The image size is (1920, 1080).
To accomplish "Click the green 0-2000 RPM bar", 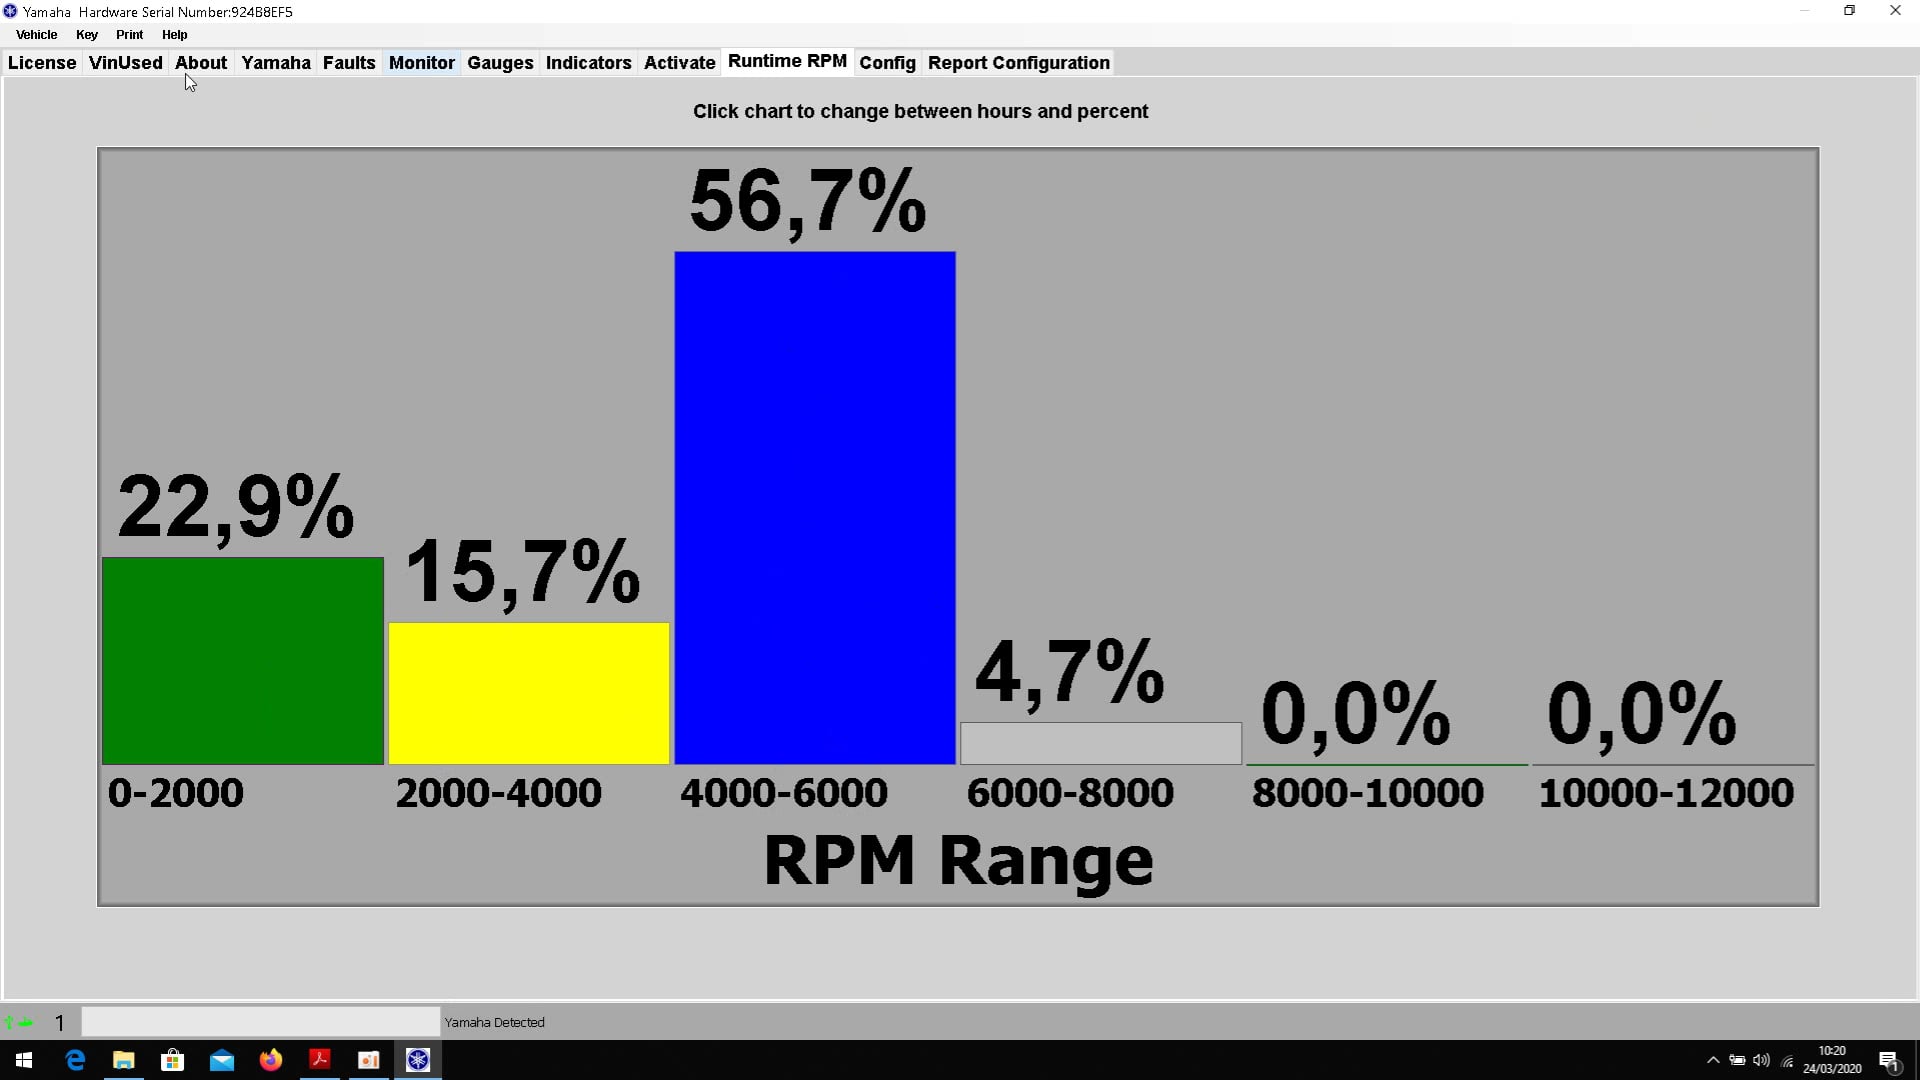I will (x=243, y=661).
